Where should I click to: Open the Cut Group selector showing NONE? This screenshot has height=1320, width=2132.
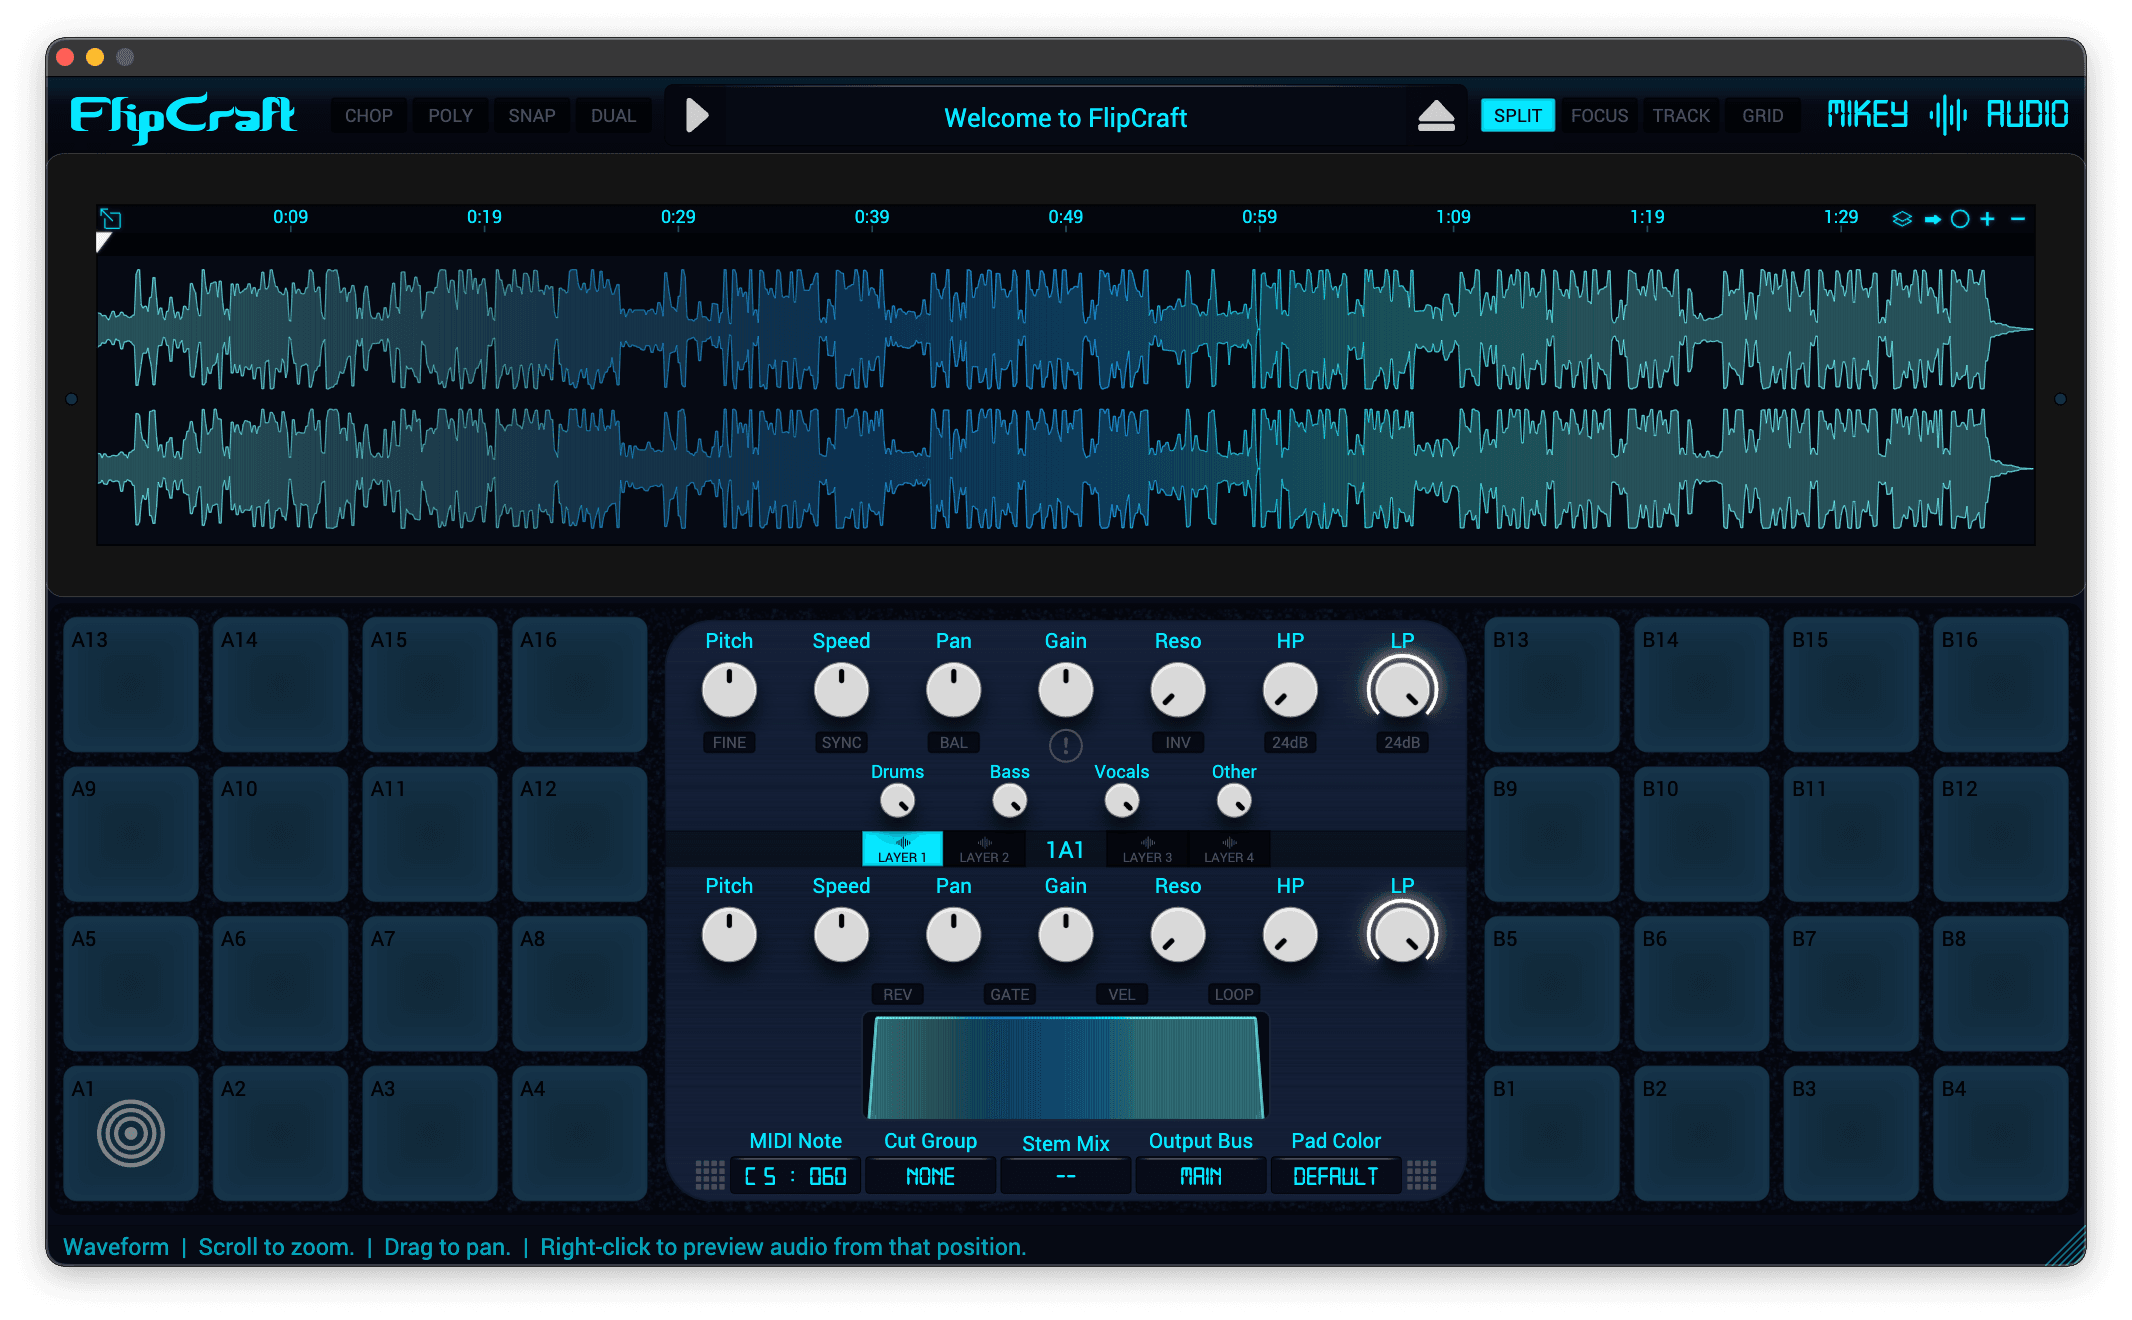click(930, 1176)
